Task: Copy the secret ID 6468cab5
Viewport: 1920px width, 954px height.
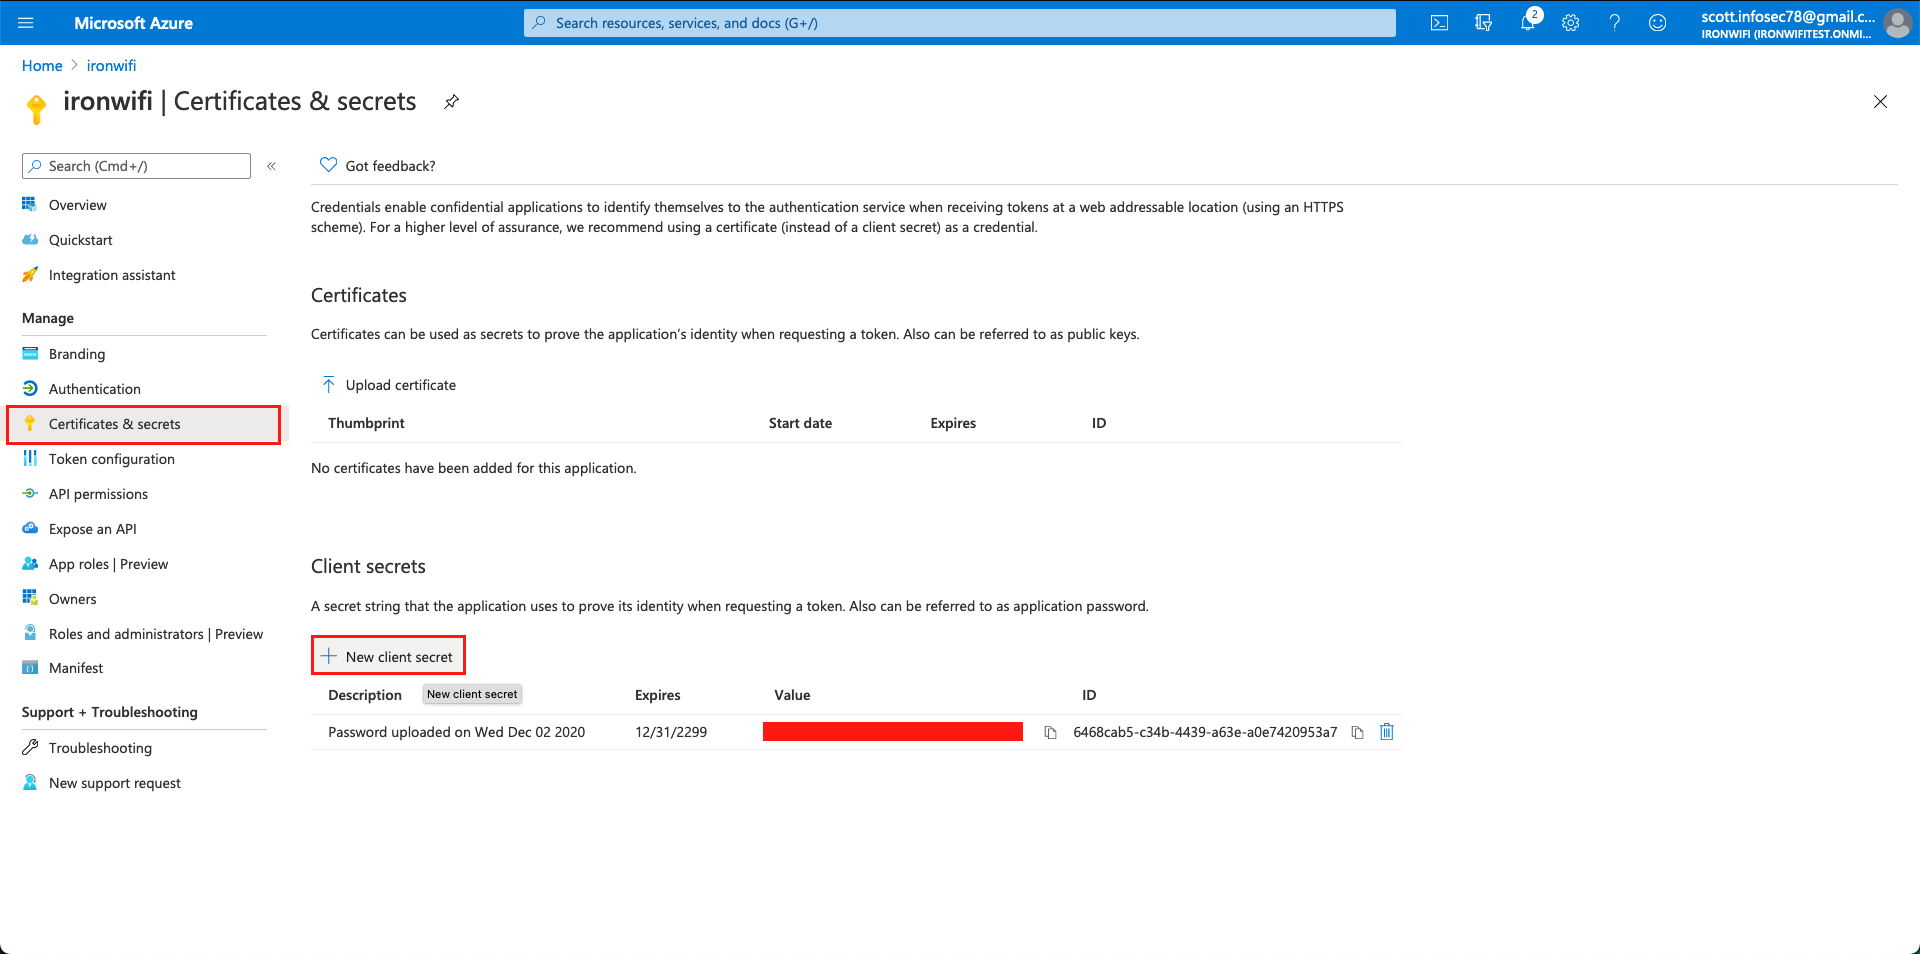Action: (1357, 732)
